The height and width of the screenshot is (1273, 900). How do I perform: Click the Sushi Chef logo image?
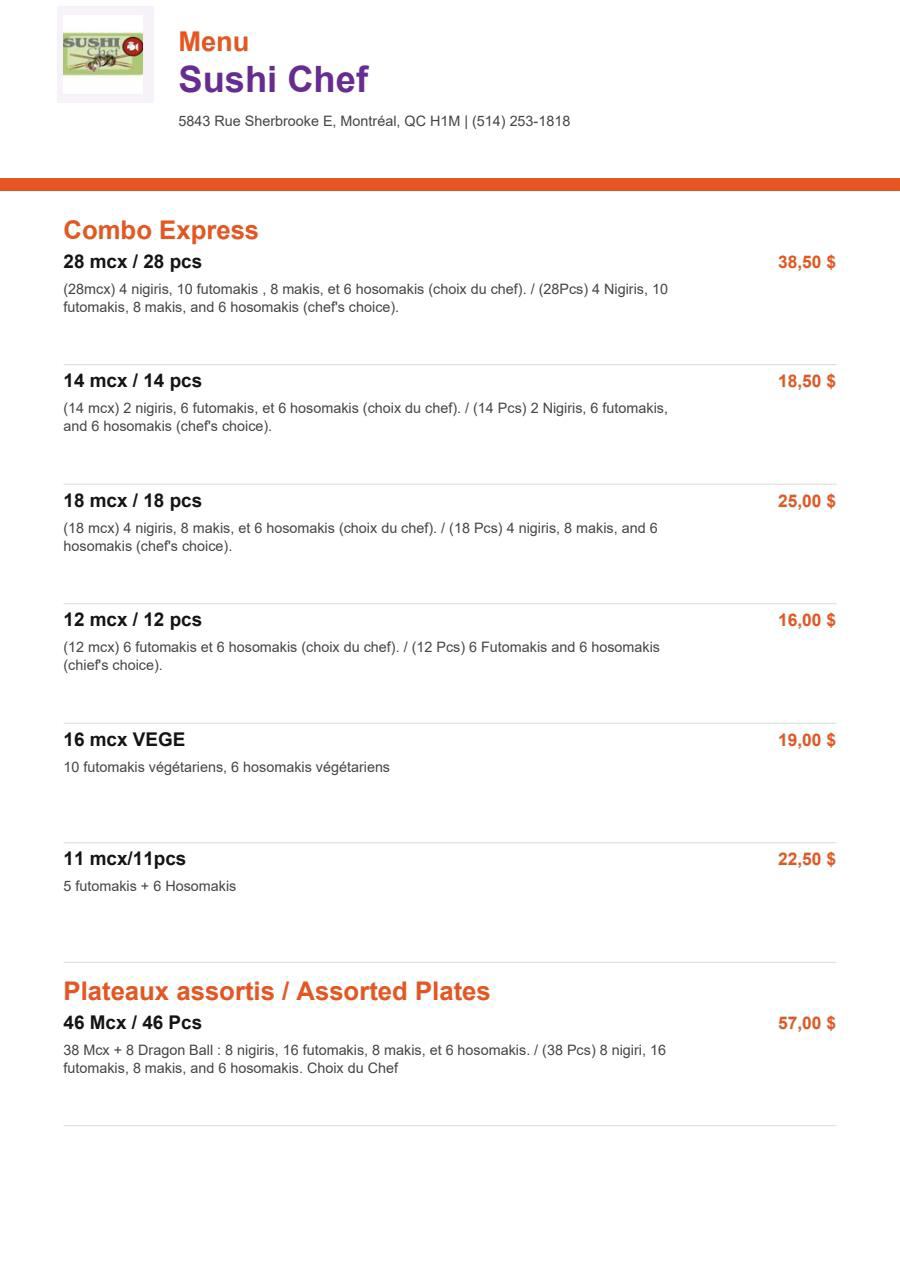105,54
